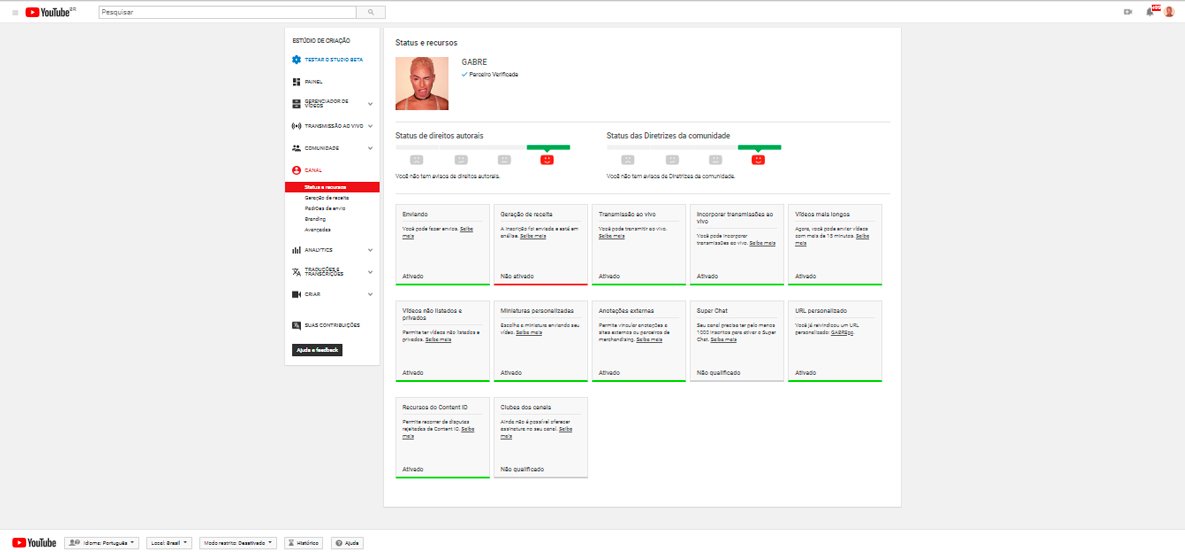Click the Criar camera icon

tap(296, 294)
